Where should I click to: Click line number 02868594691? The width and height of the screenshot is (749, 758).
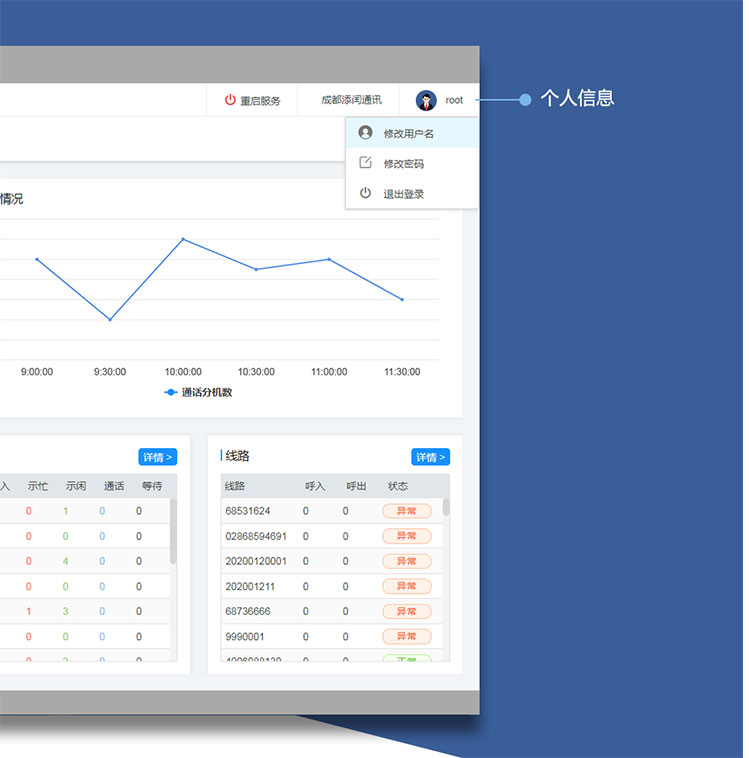[x=256, y=536]
